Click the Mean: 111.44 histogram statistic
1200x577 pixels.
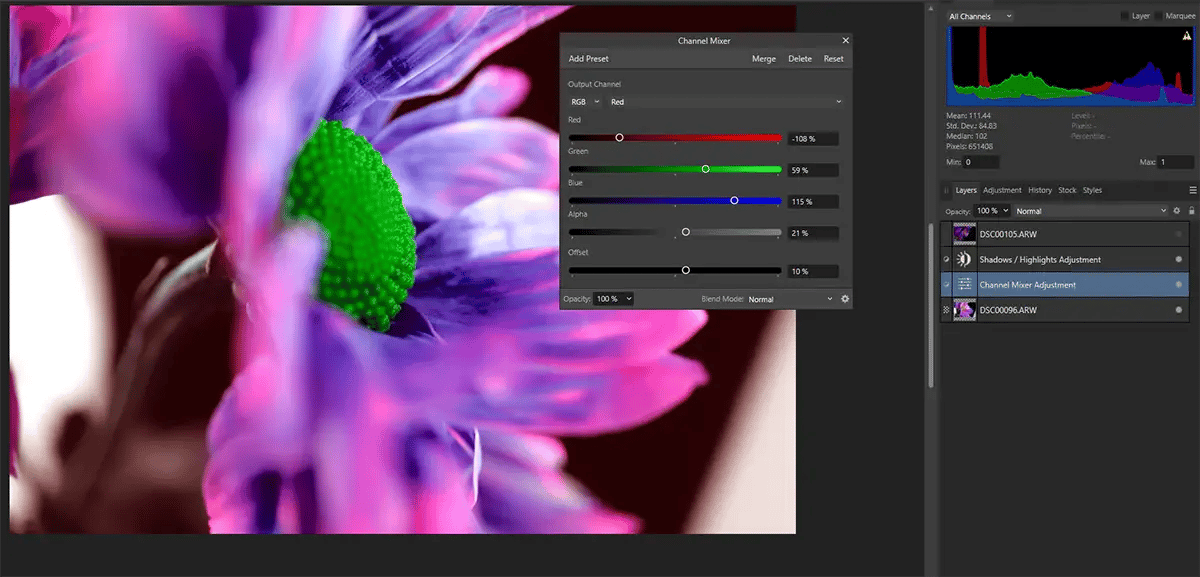pyautogui.click(x=969, y=116)
